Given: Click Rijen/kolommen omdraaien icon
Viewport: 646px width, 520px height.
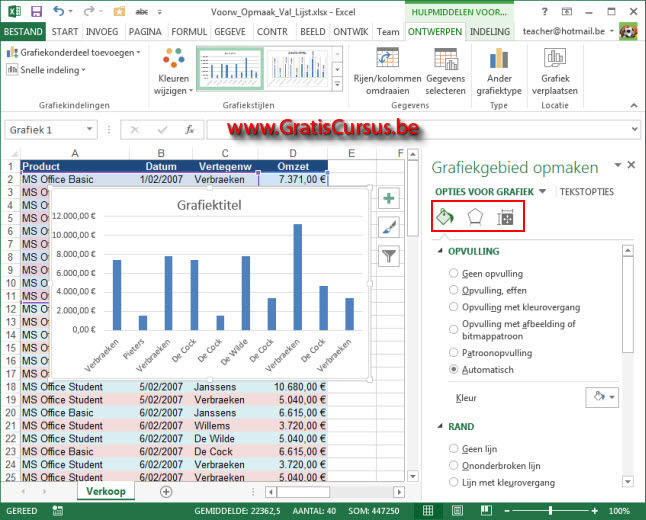Looking at the screenshot, I should click(387, 58).
